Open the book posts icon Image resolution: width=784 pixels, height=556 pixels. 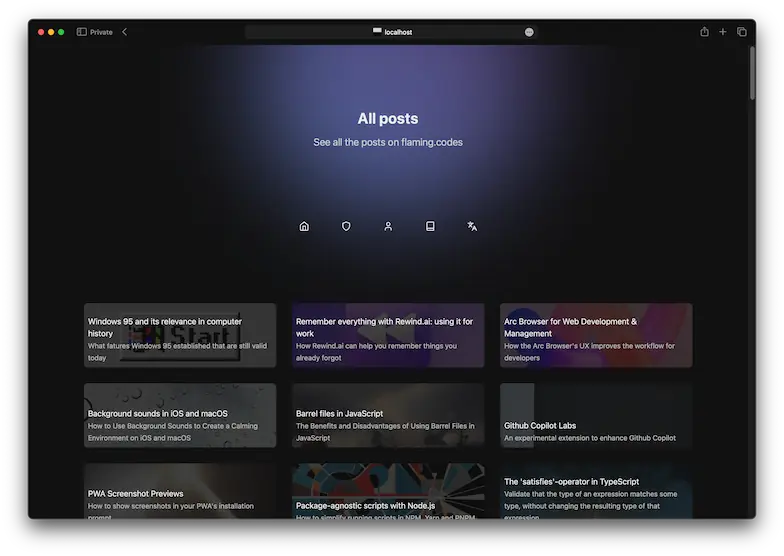(430, 226)
